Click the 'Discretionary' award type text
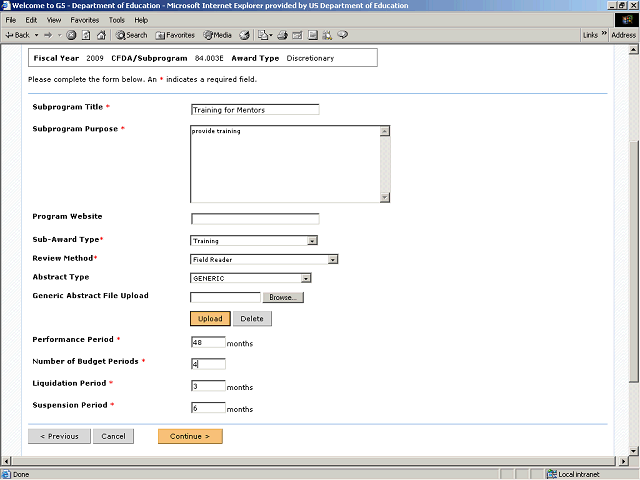 310,58
